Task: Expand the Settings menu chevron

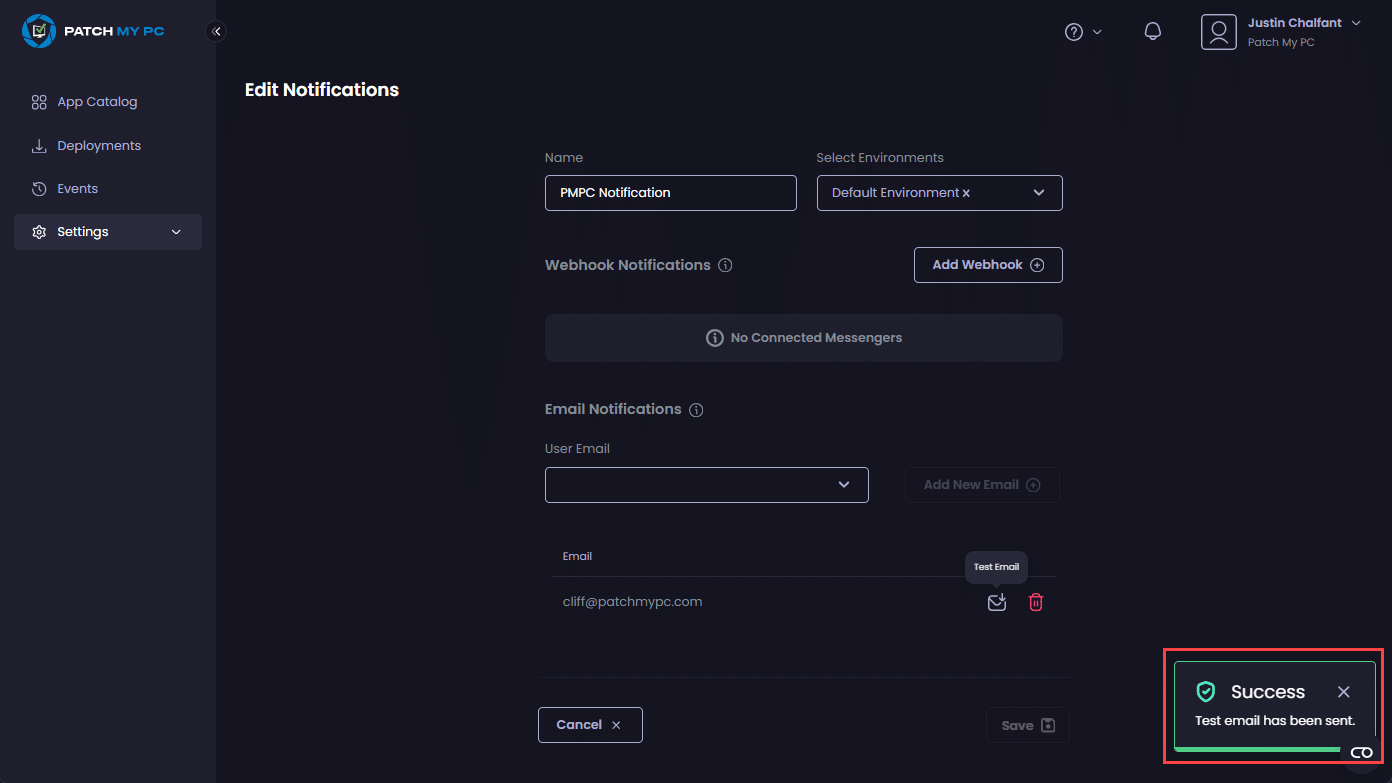Action: coord(177,232)
